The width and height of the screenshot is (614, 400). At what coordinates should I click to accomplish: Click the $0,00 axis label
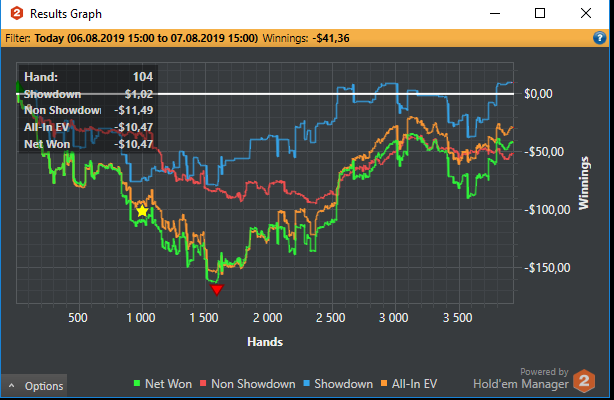coord(538,94)
